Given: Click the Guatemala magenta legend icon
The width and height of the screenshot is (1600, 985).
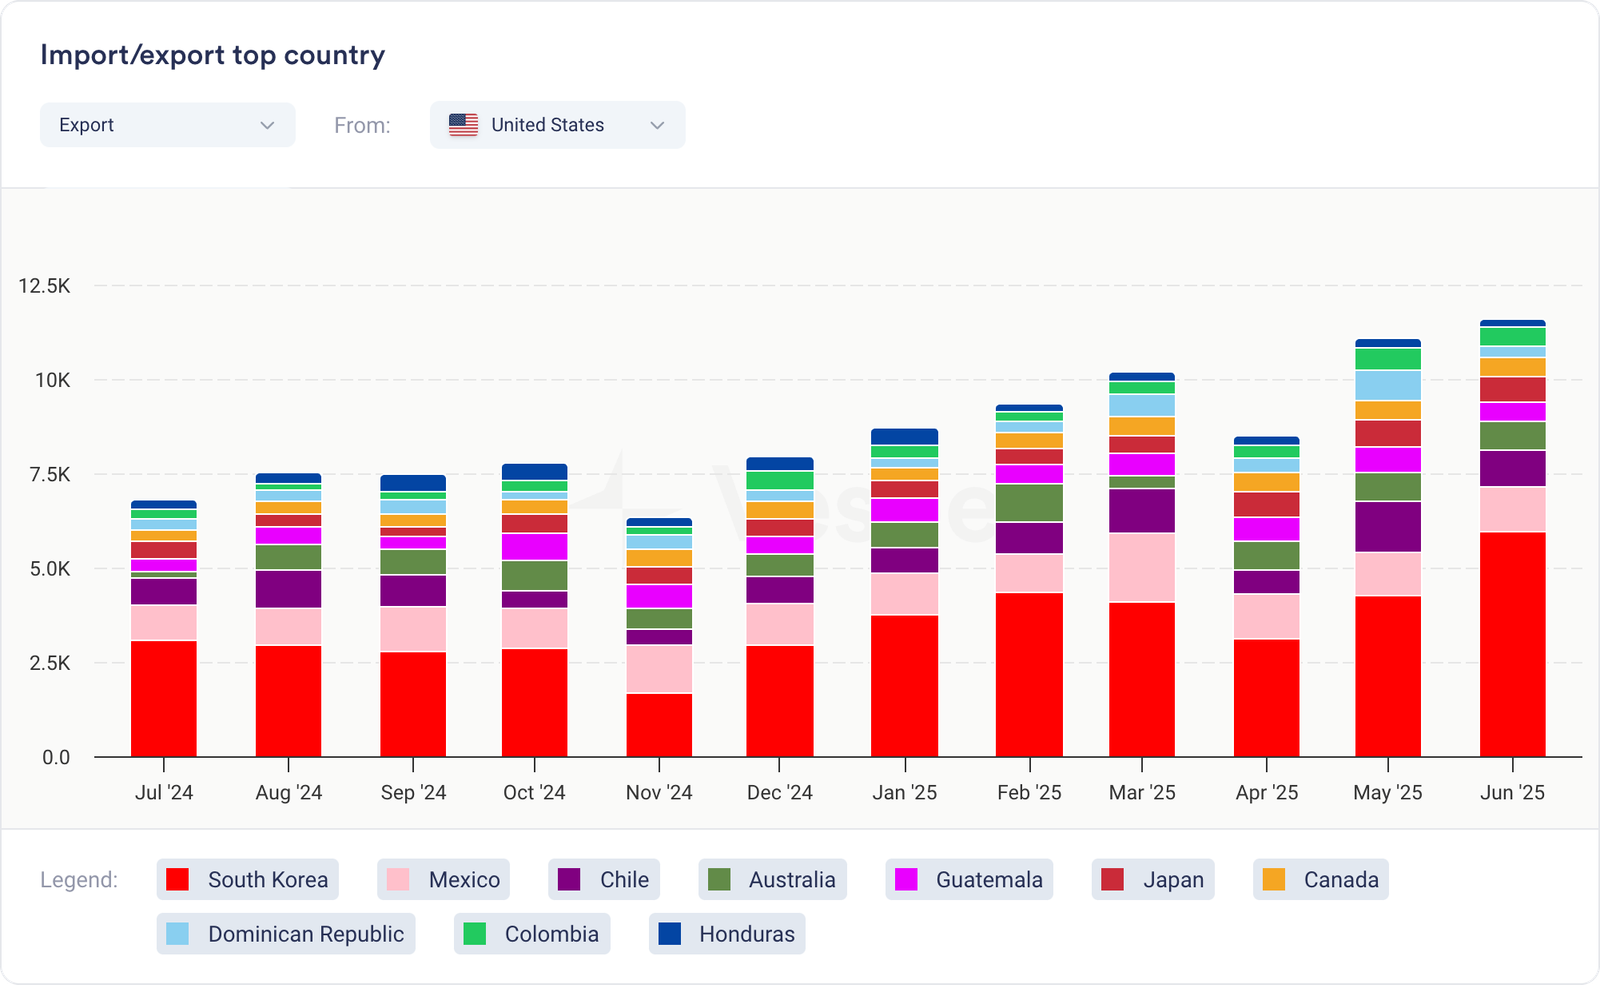Looking at the screenshot, I should (906, 880).
